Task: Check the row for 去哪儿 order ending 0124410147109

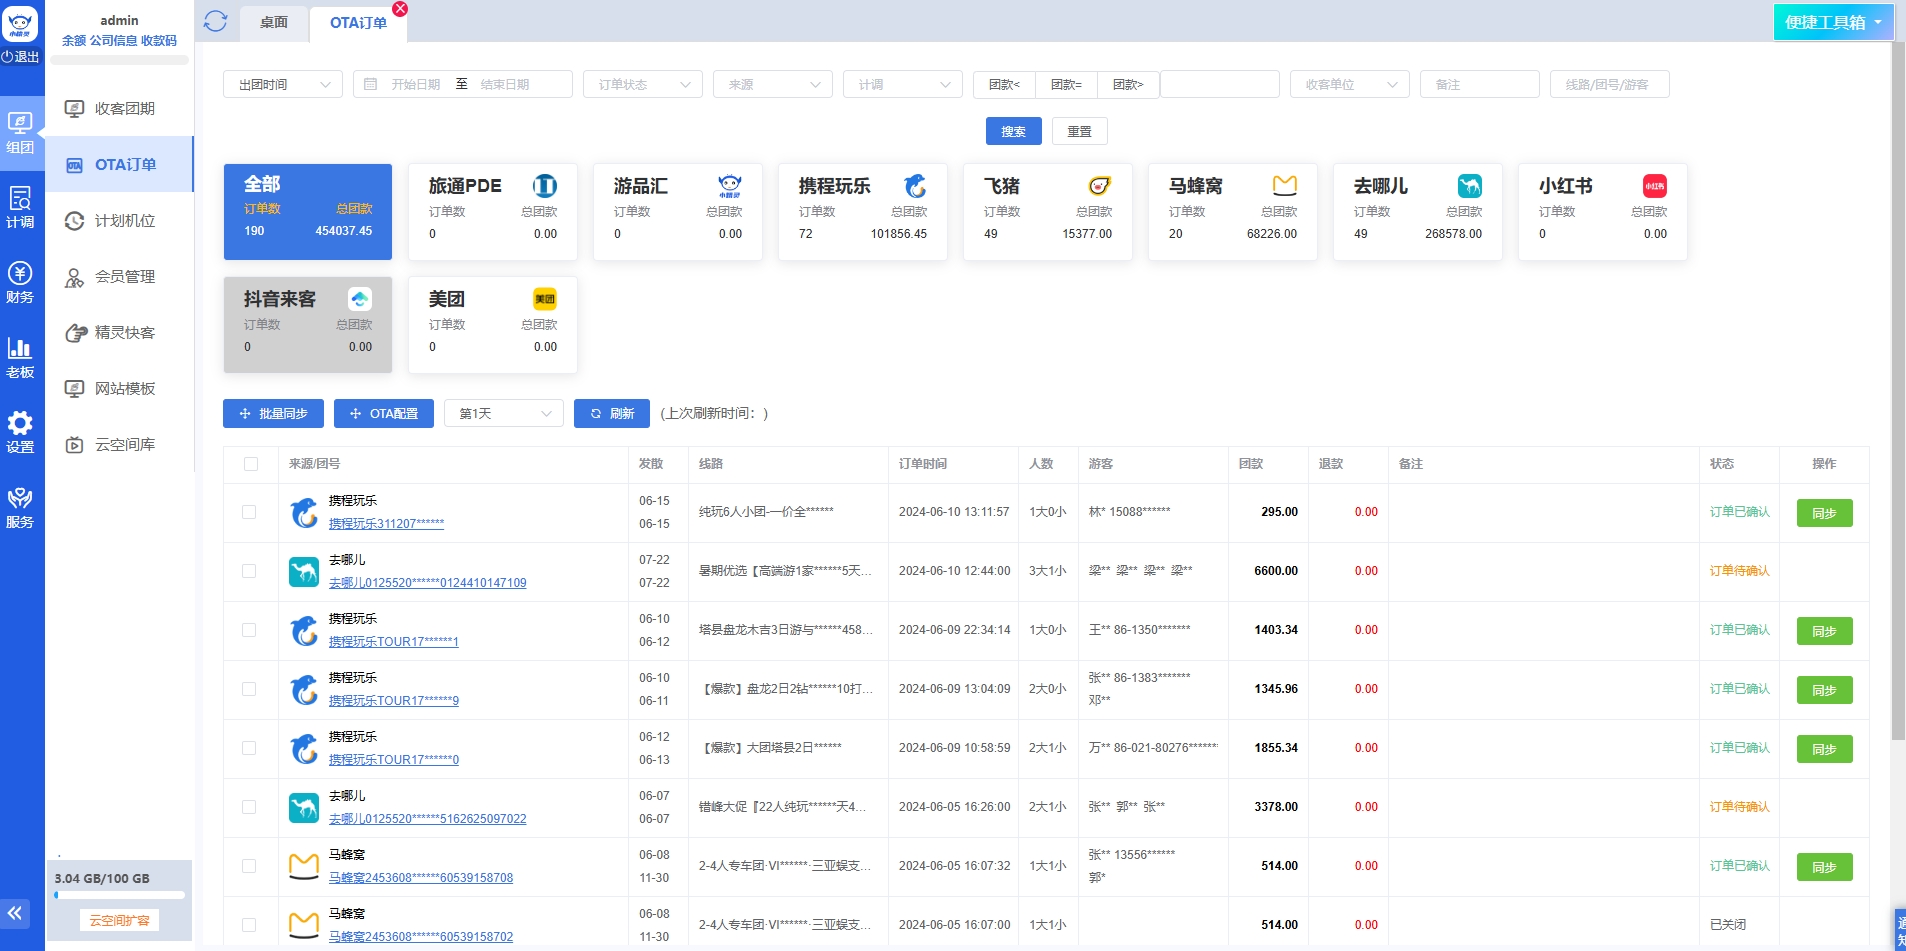Action: coord(249,571)
